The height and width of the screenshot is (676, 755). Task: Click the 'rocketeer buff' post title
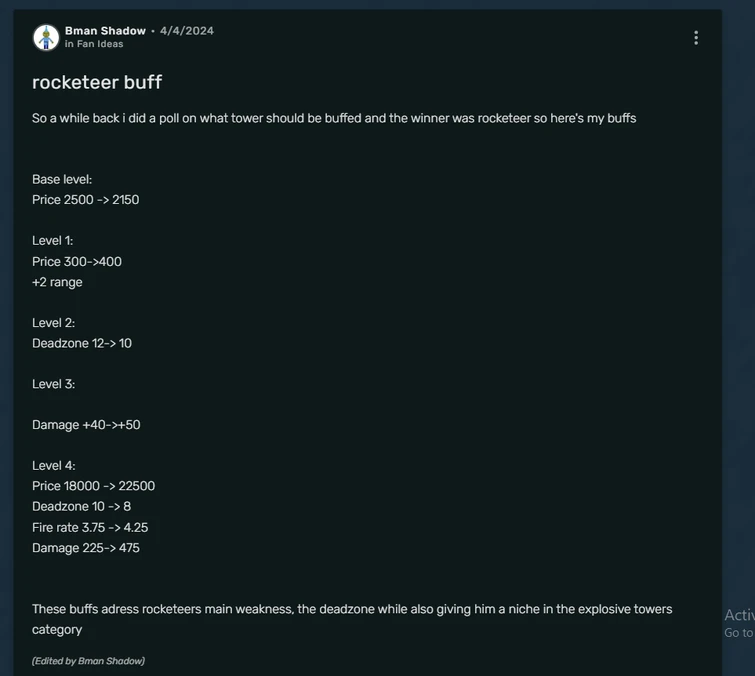97,82
